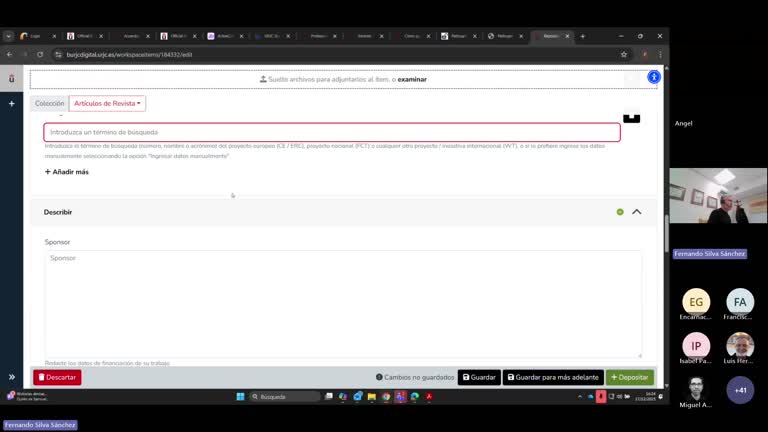The width and height of the screenshot is (768, 432).
Task: Click the browser reload icon
Action: coord(40,54)
